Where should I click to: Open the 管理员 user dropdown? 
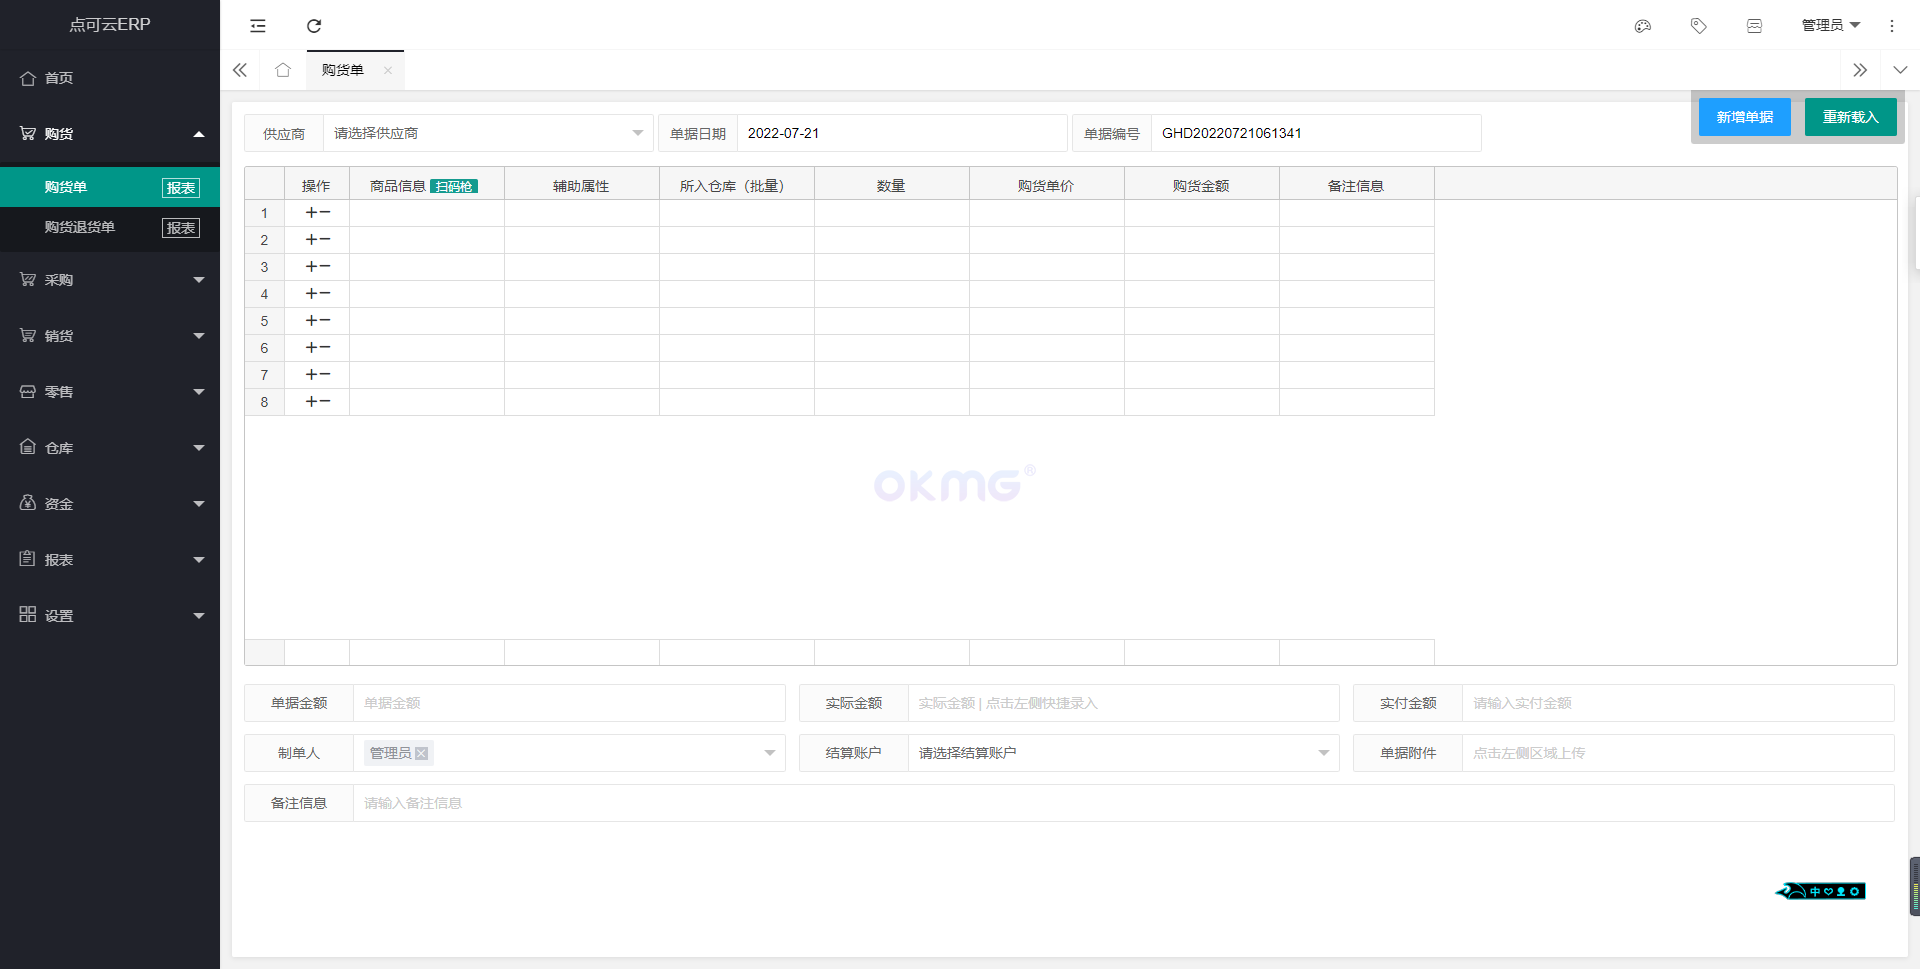click(1830, 25)
